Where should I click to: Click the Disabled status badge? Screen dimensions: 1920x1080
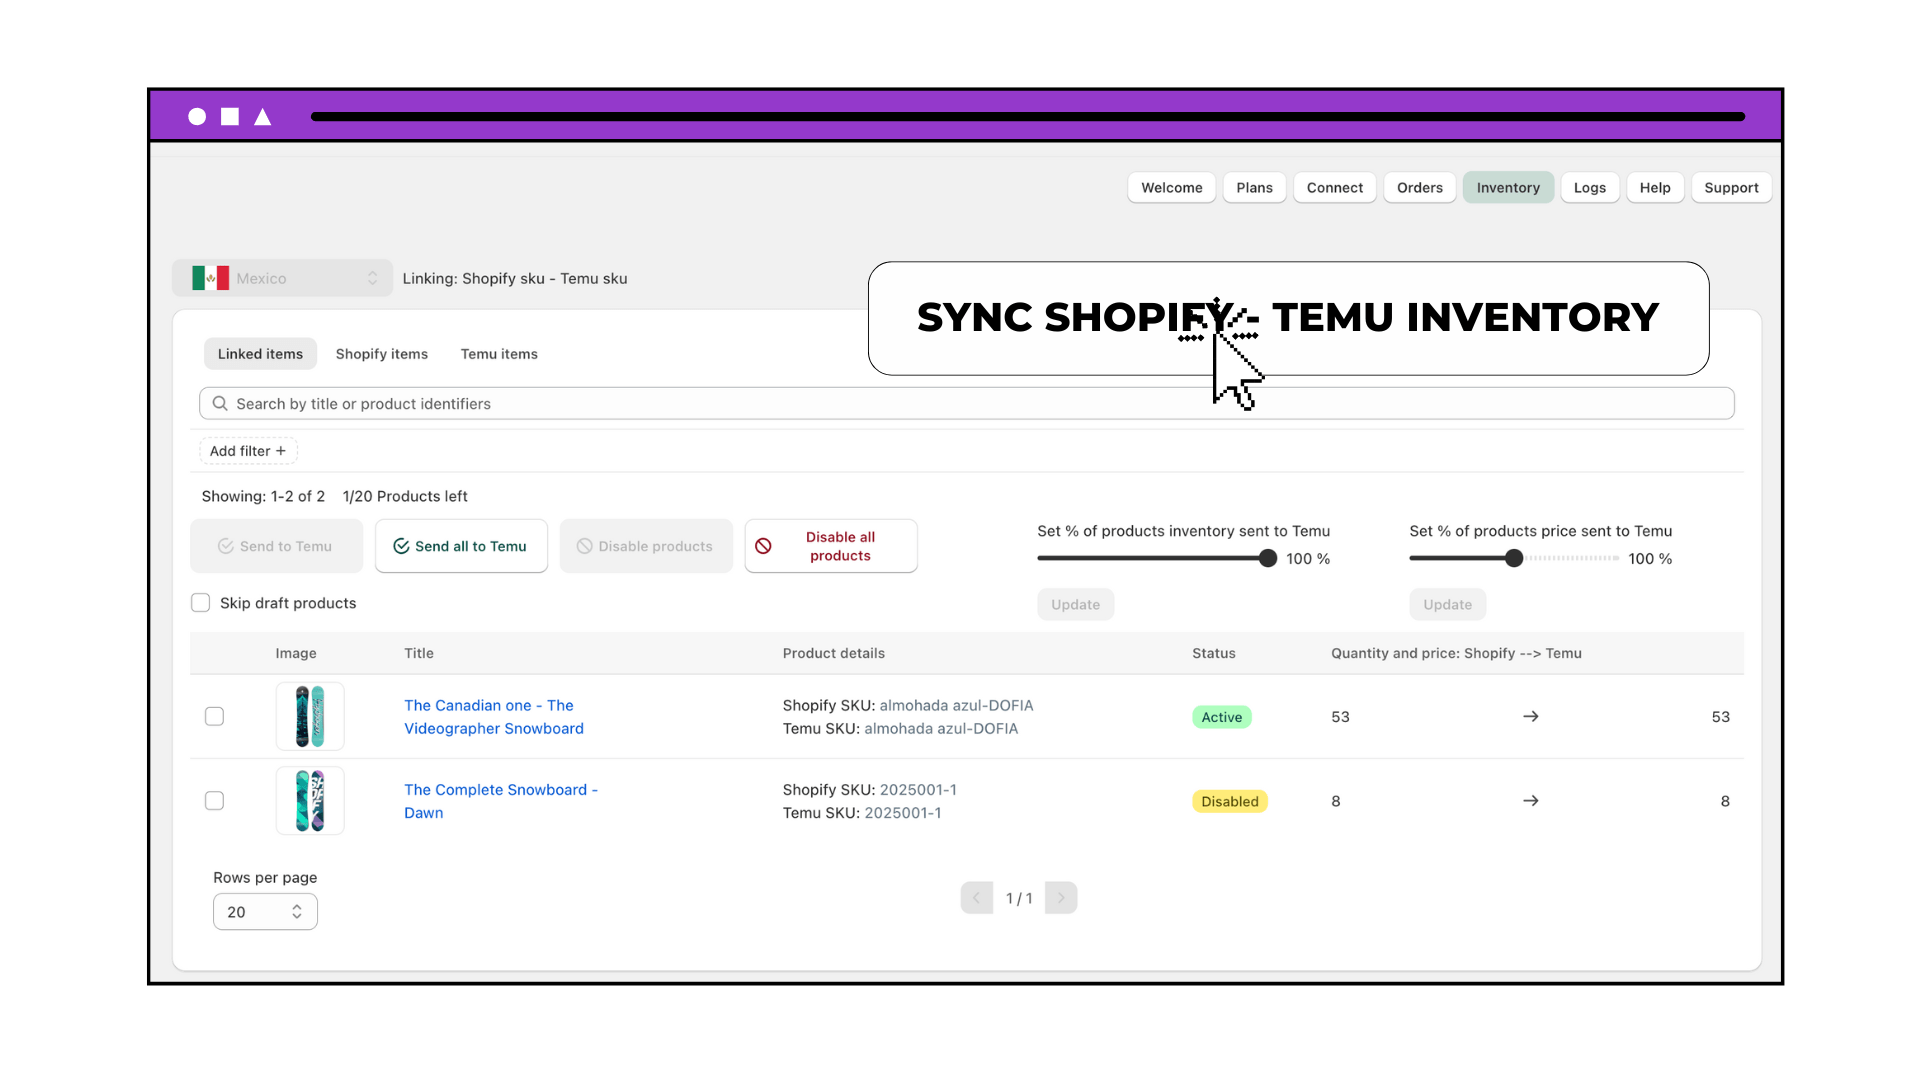tap(1230, 801)
